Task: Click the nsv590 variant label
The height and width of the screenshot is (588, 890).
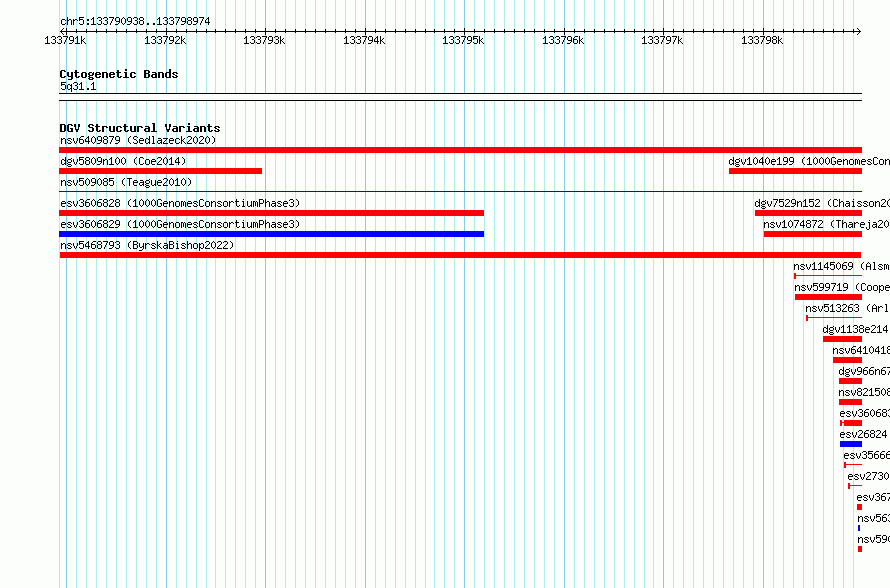Action: pyautogui.click(x=874, y=539)
